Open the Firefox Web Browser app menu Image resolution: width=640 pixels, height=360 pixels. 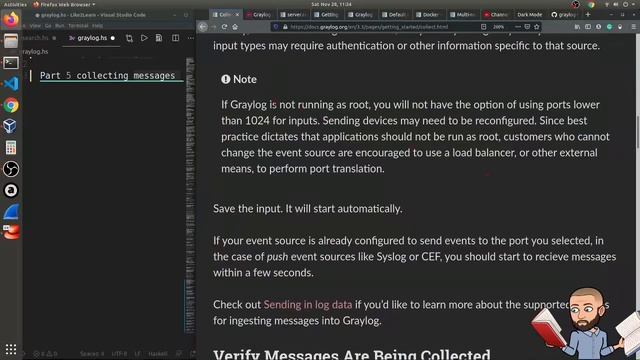pyautogui.click(x=64, y=4)
